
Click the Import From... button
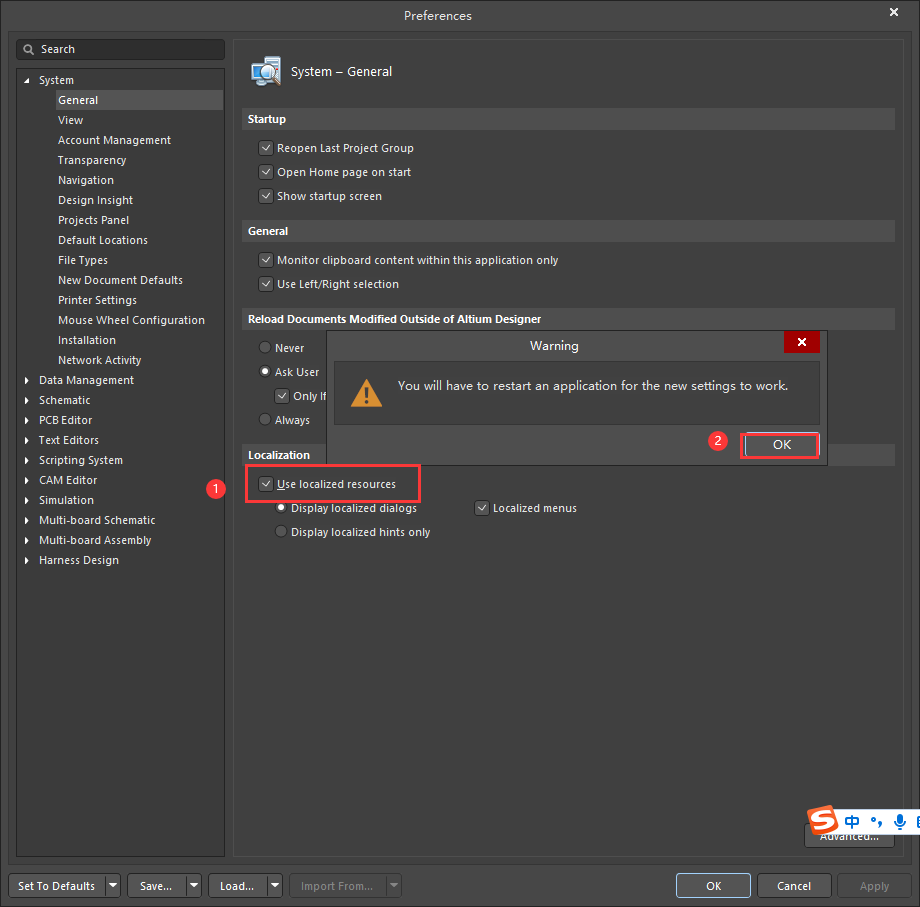tap(337, 886)
